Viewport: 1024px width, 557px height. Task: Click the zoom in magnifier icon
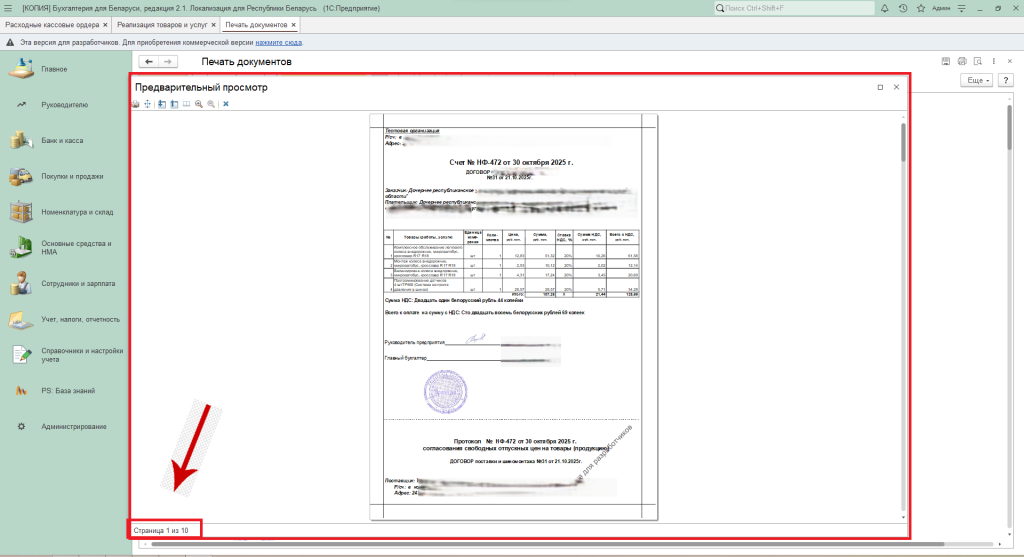point(199,104)
